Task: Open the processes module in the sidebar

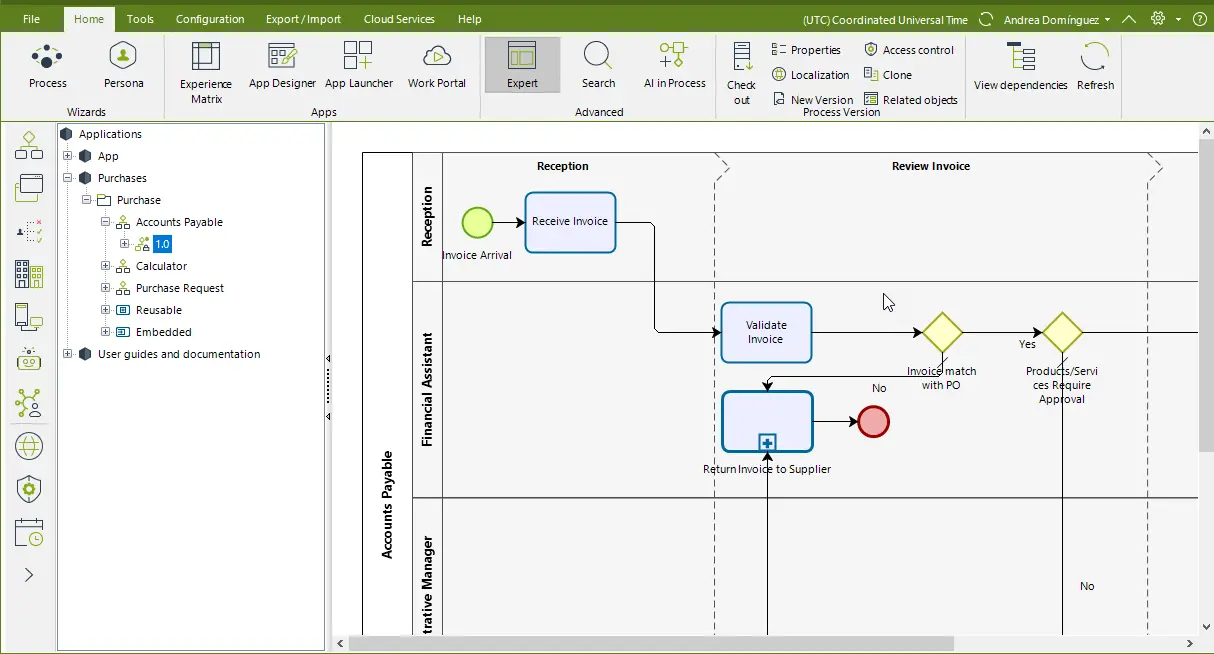Action: 29,145
